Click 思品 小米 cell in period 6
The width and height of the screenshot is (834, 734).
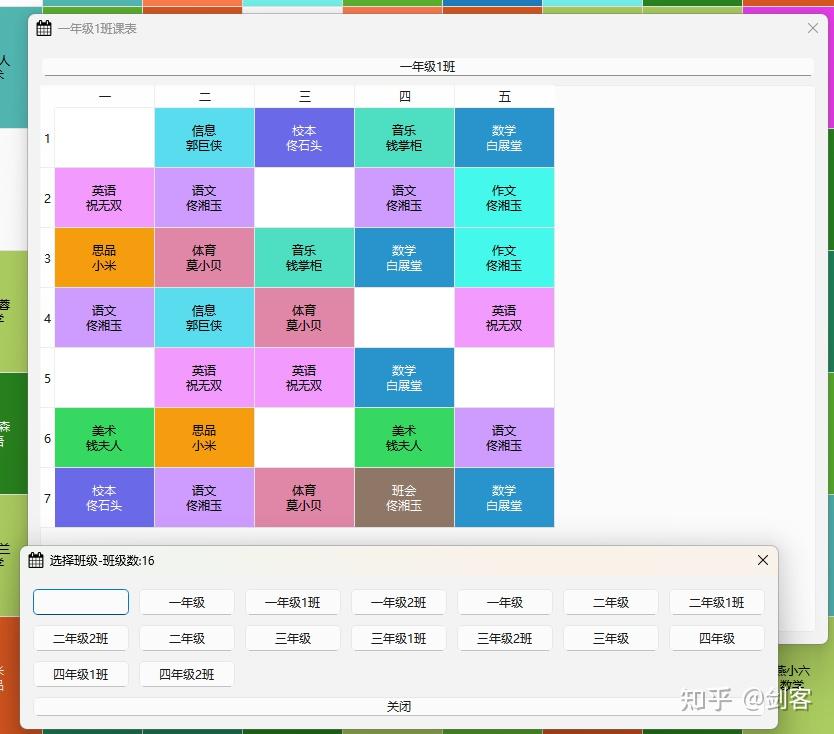204,438
